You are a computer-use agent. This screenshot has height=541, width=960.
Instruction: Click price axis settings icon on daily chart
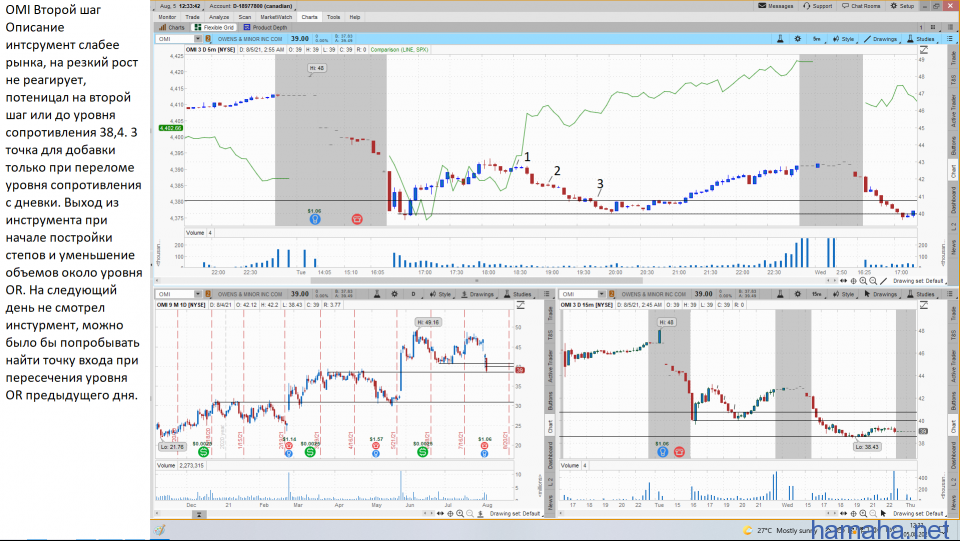coord(520,305)
